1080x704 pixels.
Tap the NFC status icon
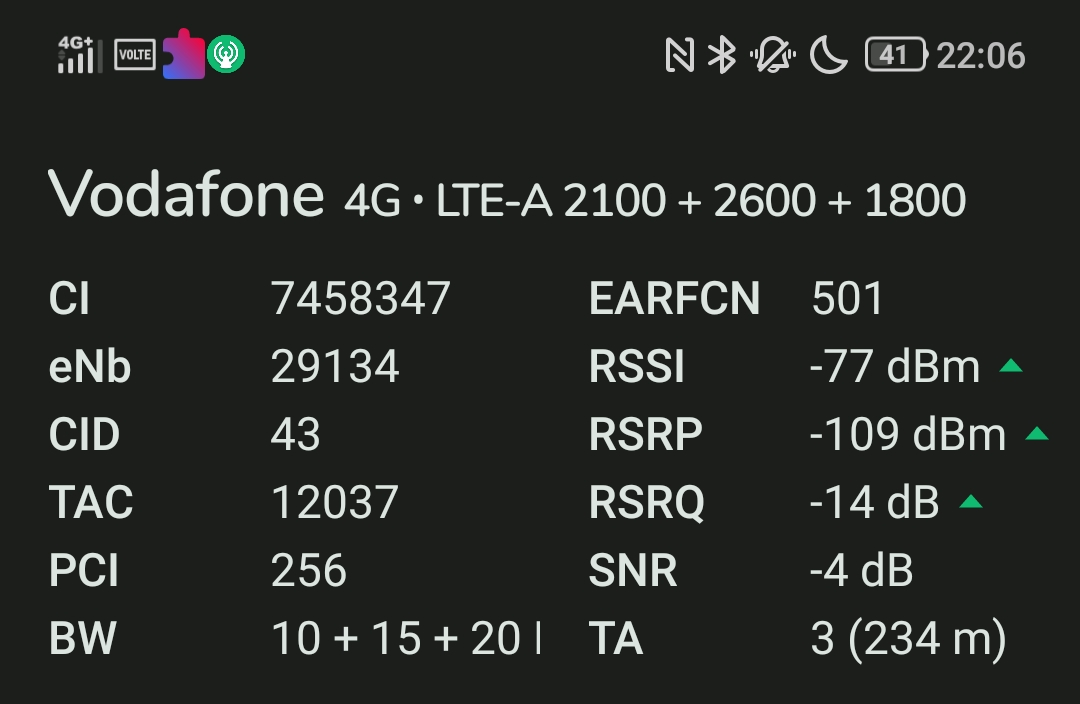click(x=679, y=55)
